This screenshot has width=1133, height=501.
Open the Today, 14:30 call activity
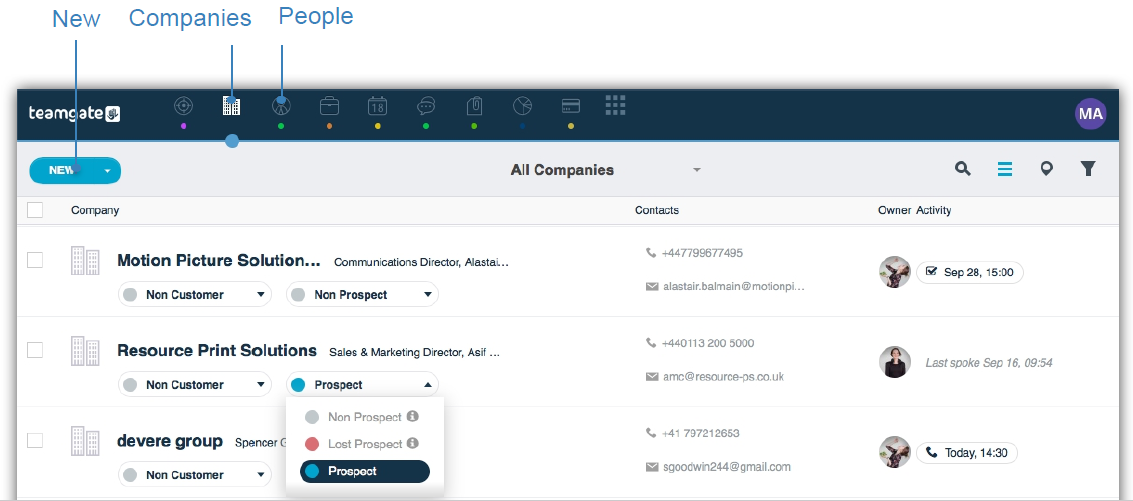coord(967,453)
